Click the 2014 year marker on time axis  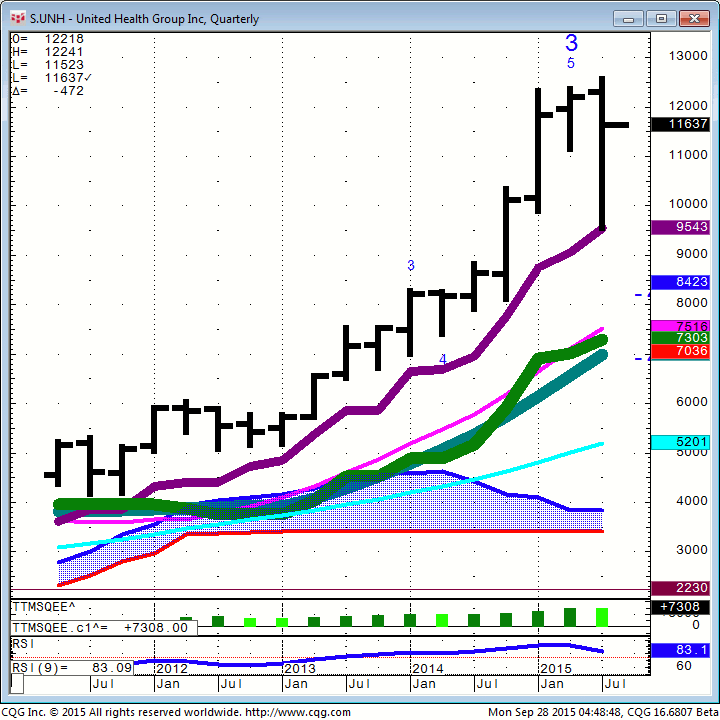pyautogui.click(x=428, y=668)
